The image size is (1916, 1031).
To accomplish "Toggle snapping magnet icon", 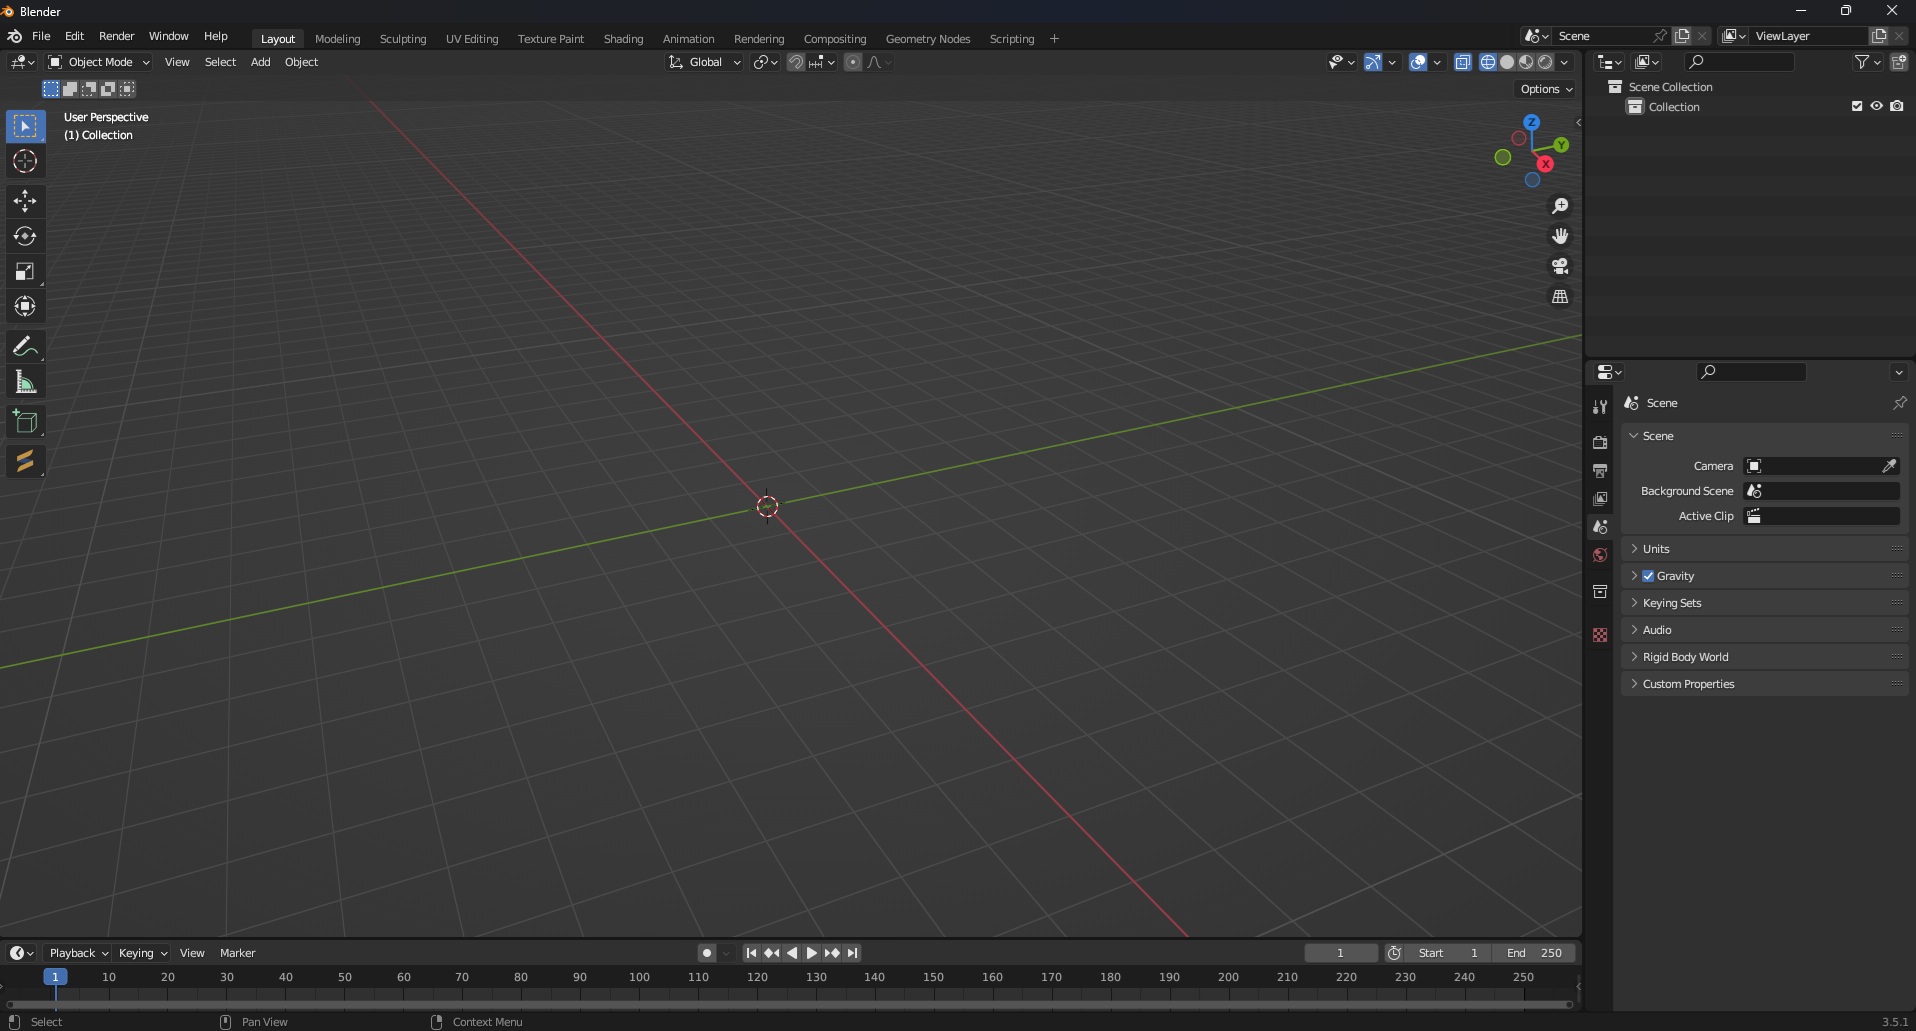I will click(796, 62).
